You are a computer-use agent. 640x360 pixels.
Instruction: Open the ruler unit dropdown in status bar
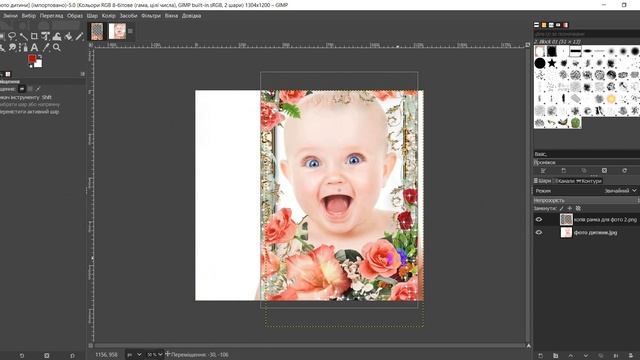[x=134, y=355]
